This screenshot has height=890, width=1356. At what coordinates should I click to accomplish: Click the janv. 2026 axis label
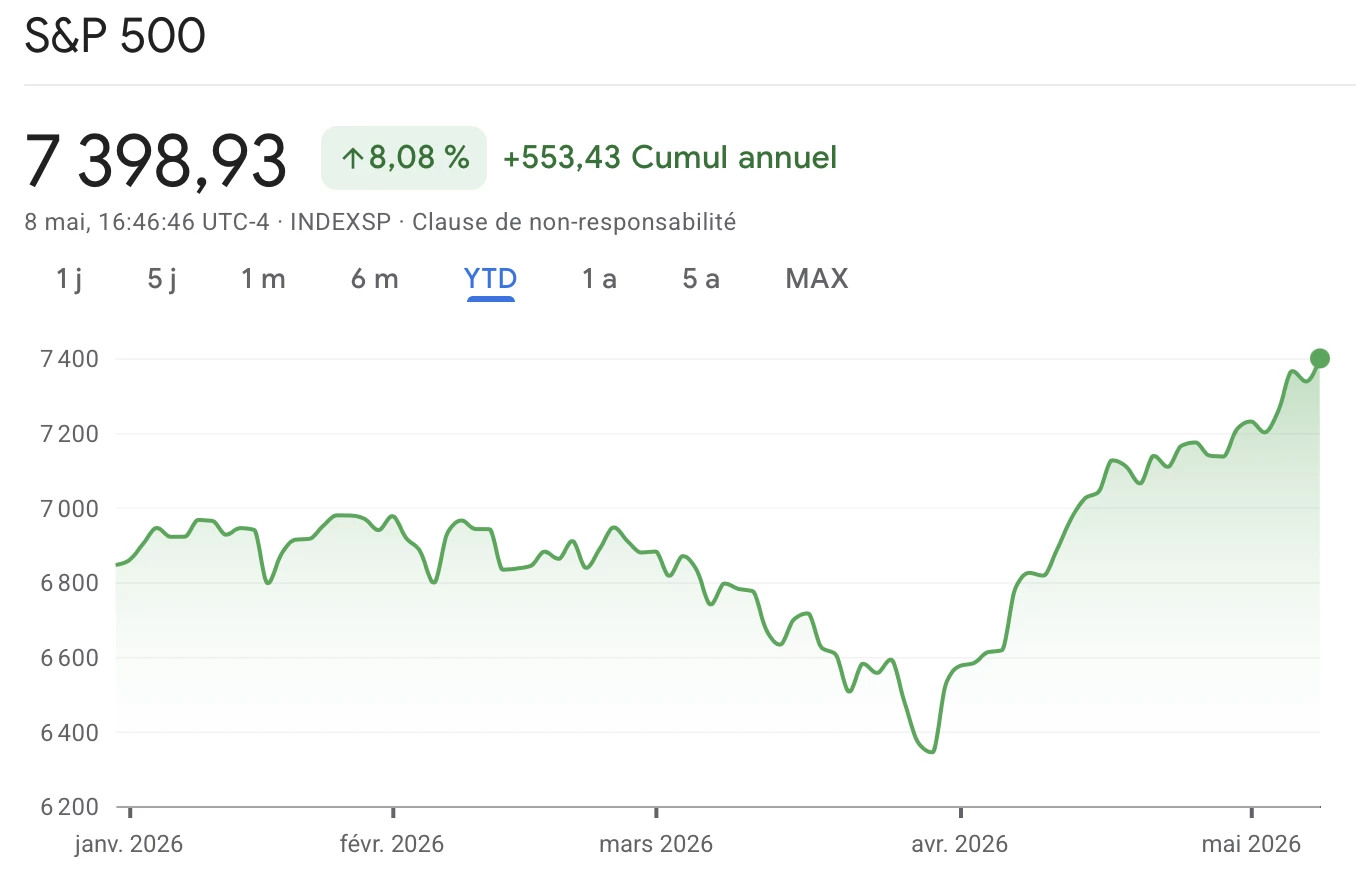(x=130, y=844)
